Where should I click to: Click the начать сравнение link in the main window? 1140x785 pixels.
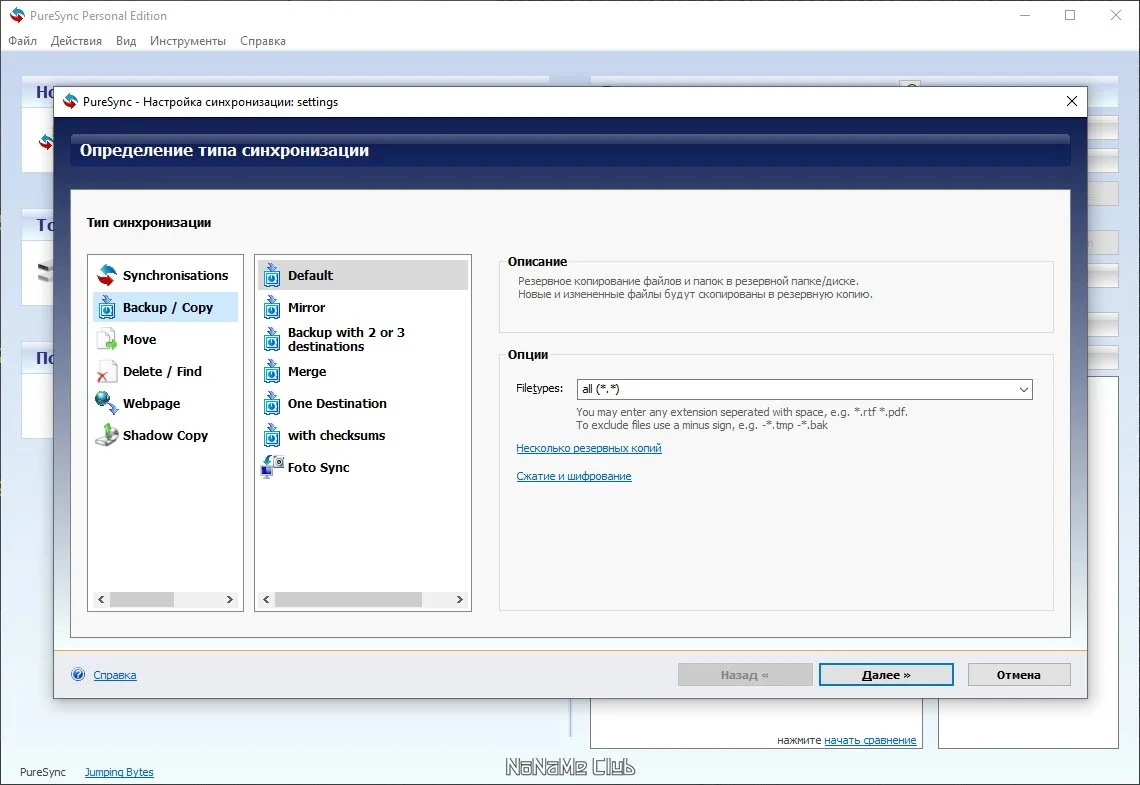870,740
